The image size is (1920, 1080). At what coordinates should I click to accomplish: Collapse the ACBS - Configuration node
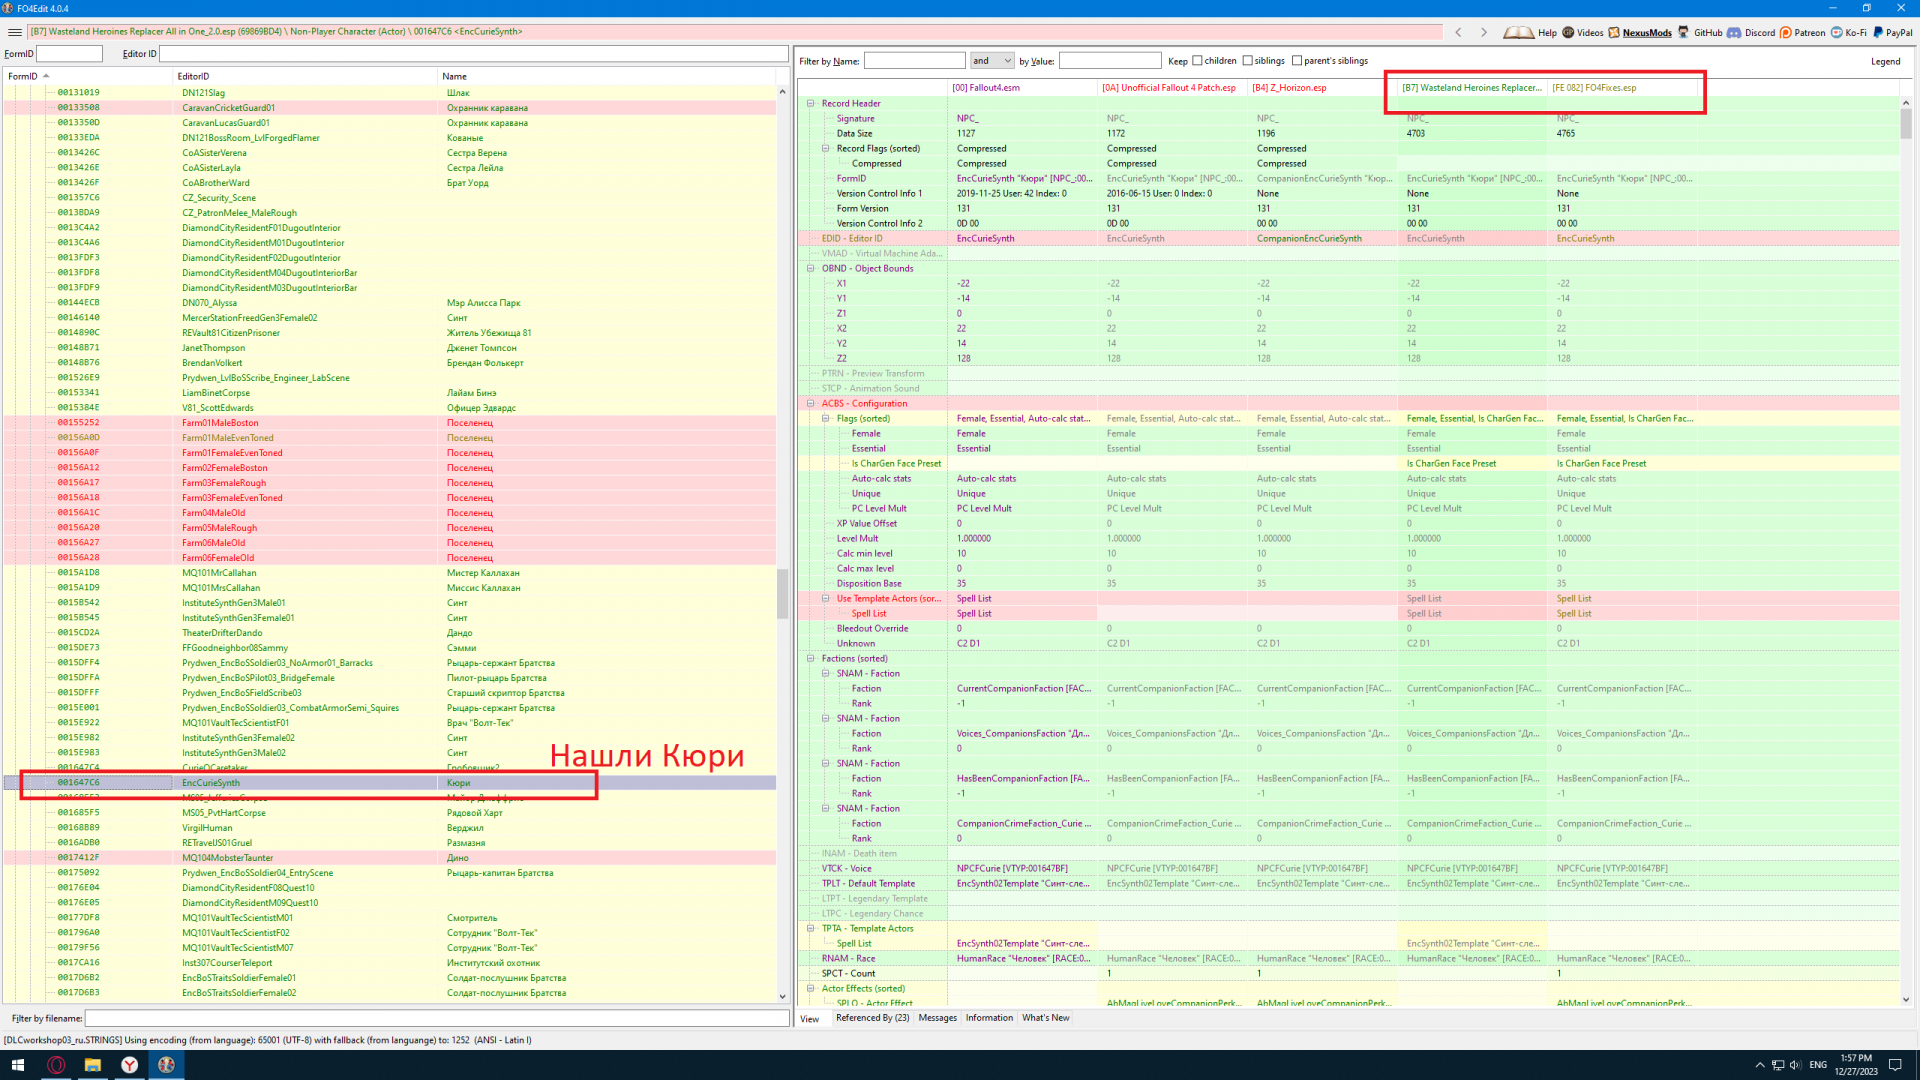[x=811, y=404]
